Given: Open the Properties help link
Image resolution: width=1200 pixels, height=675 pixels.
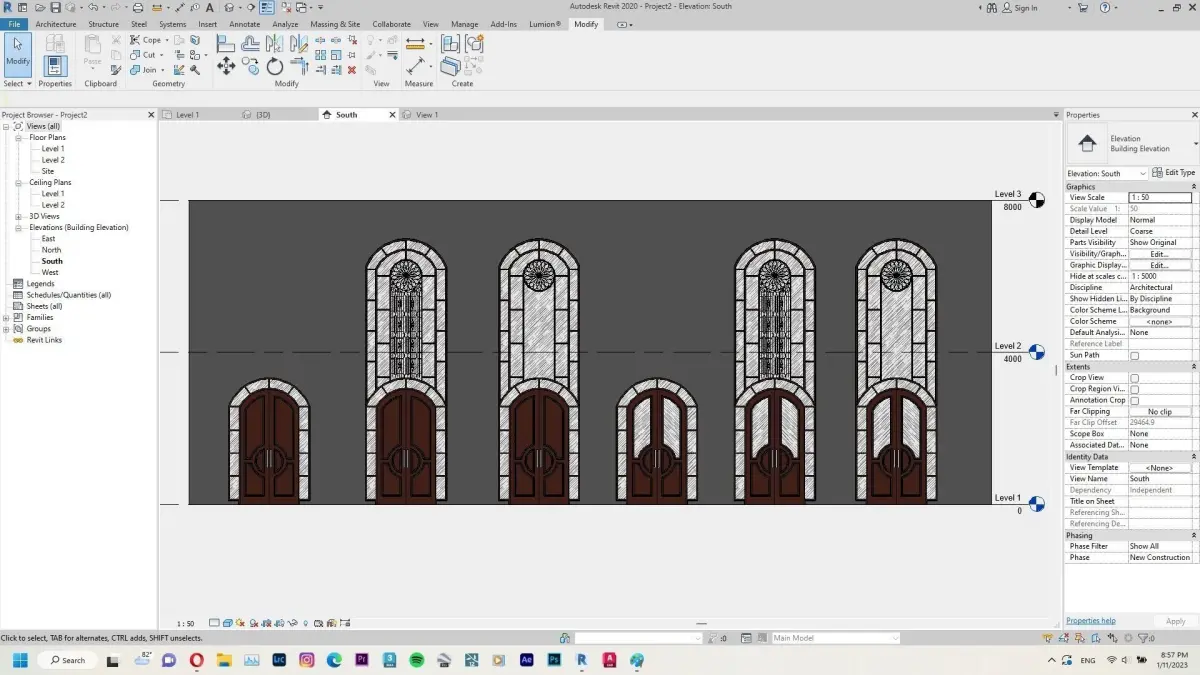Looking at the screenshot, I should click(1090, 621).
